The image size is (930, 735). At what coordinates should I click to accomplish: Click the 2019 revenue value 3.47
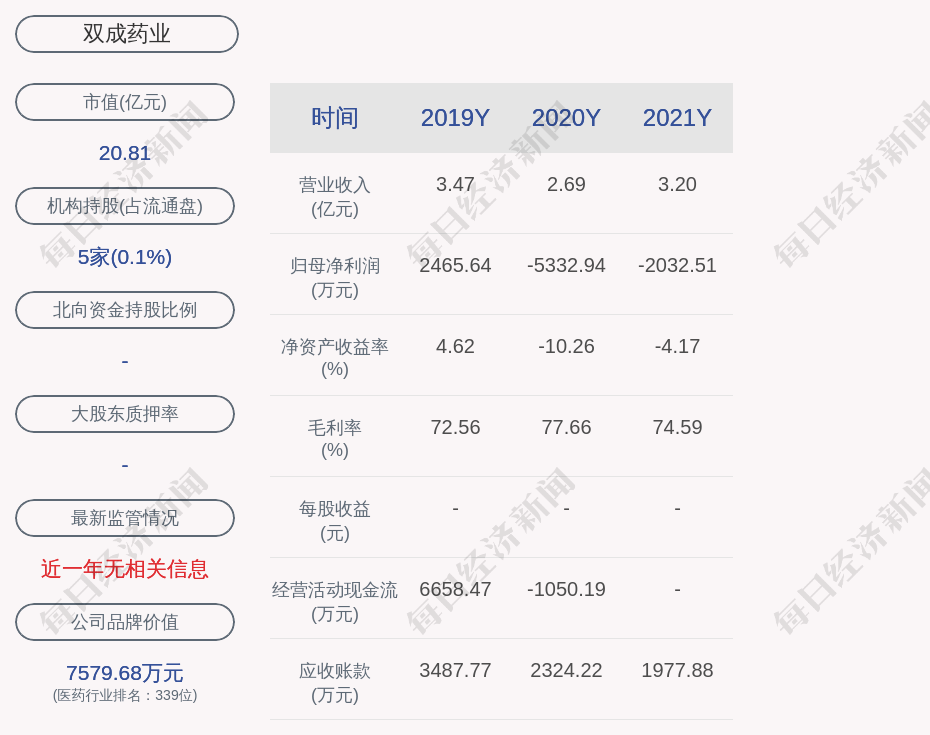pyautogui.click(x=455, y=184)
